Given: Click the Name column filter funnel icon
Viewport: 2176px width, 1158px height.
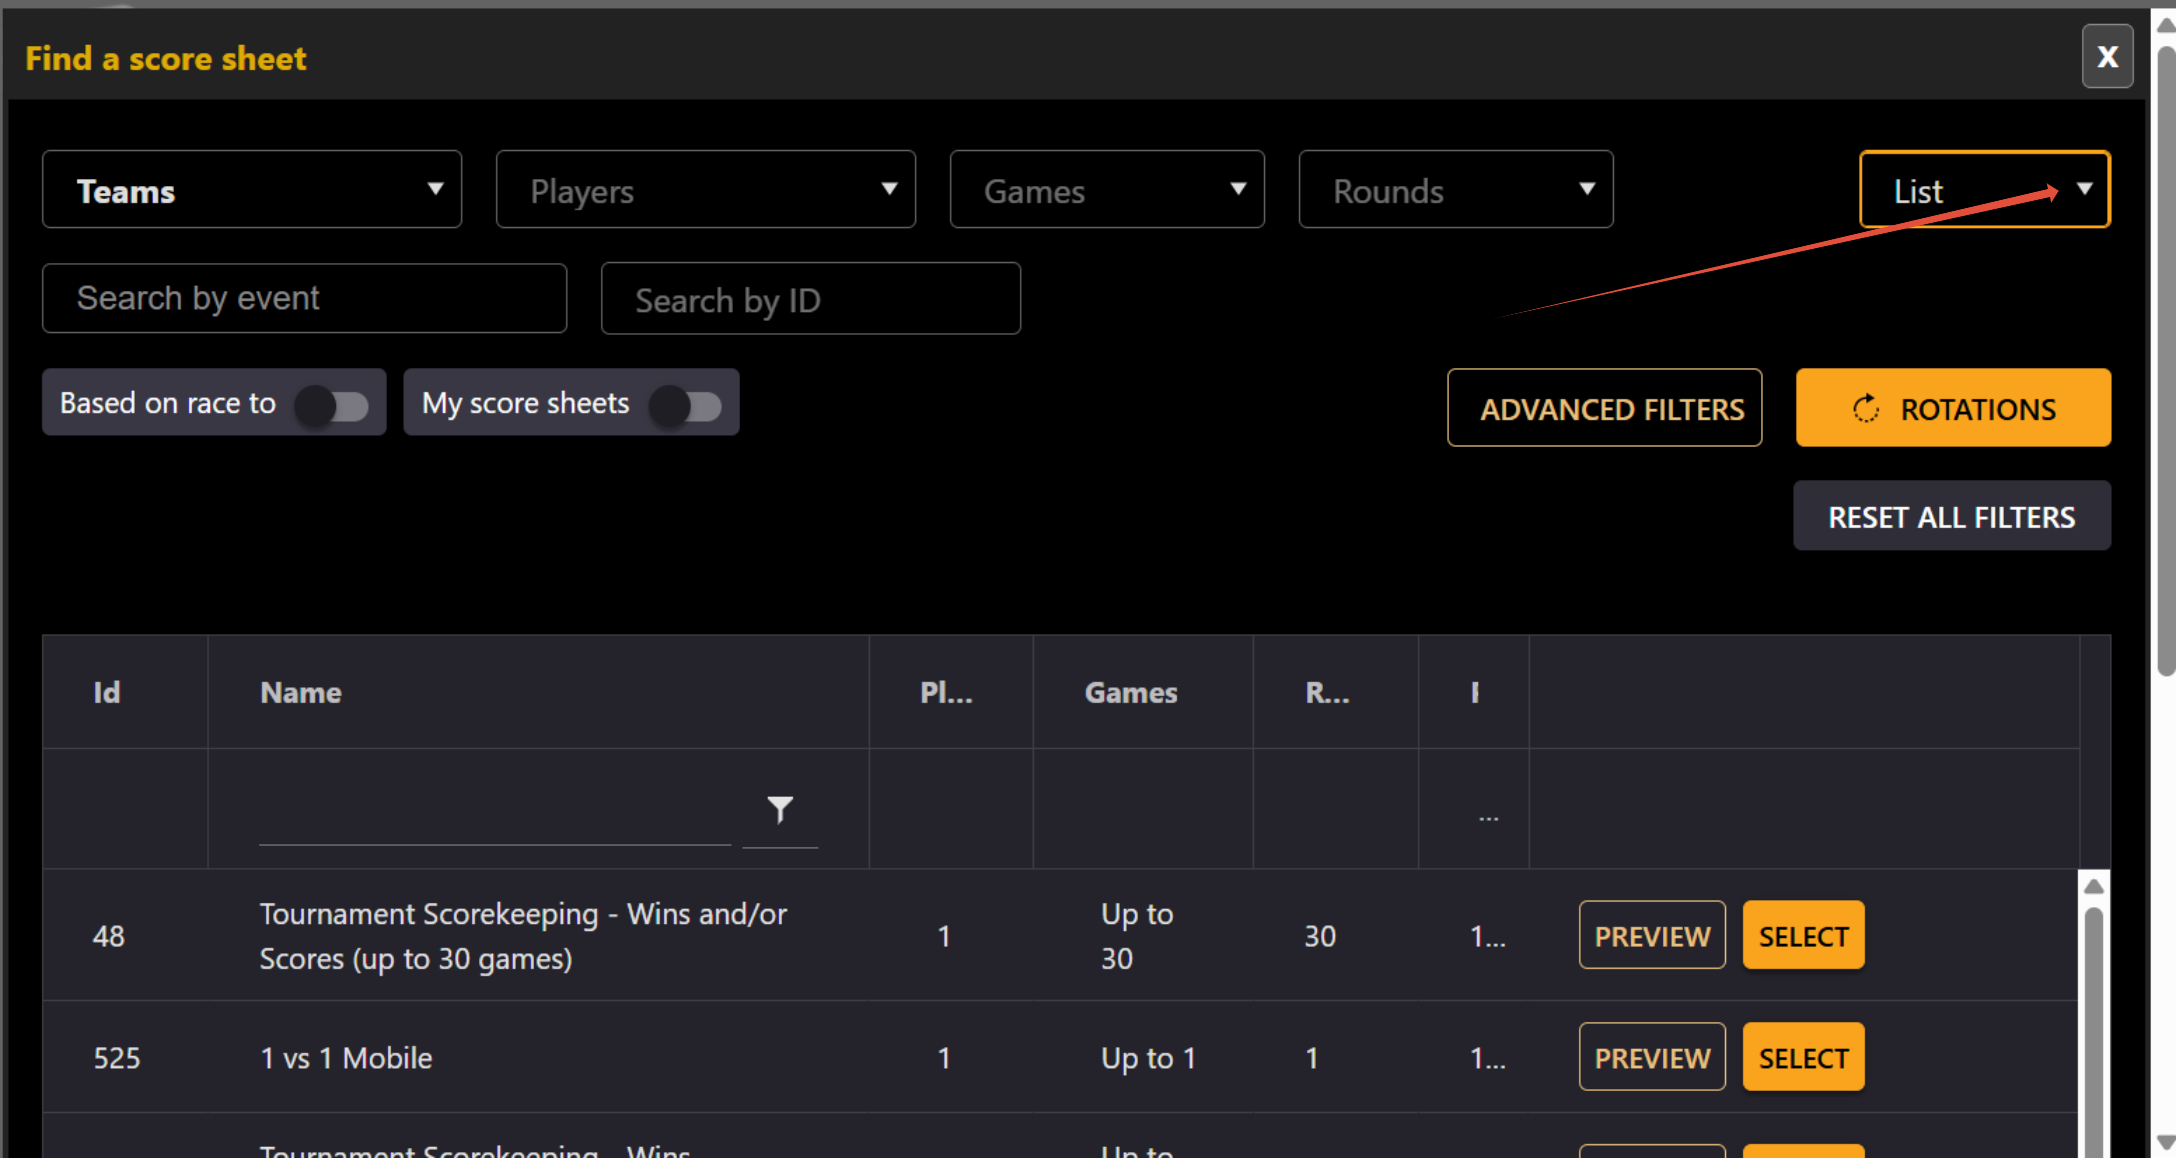Looking at the screenshot, I should point(780,808).
